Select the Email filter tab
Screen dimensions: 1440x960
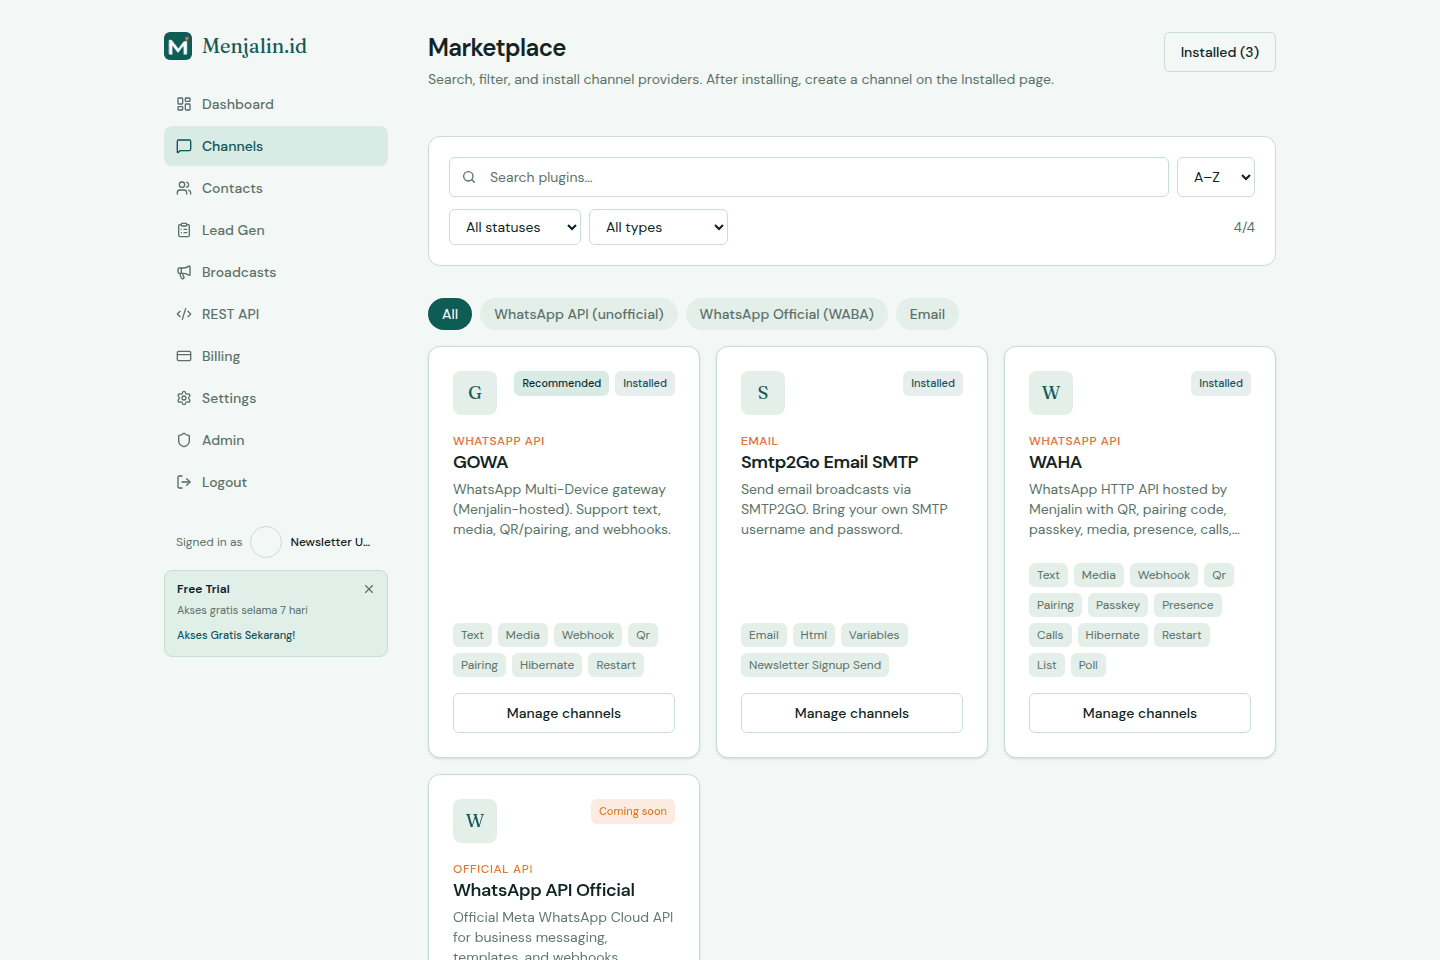[927, 314]
